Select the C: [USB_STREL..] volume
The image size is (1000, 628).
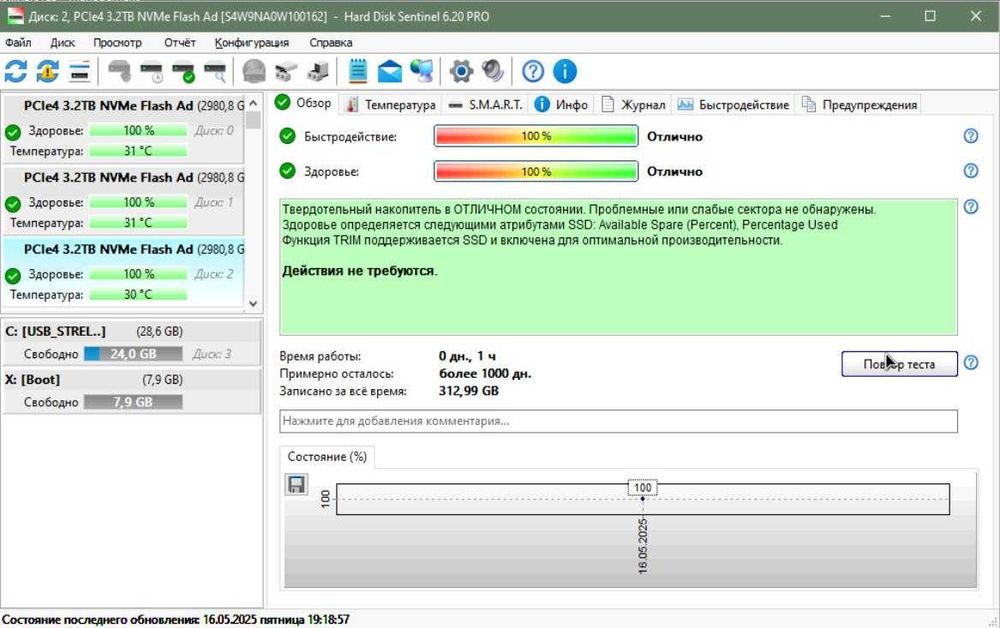[132, 342]
